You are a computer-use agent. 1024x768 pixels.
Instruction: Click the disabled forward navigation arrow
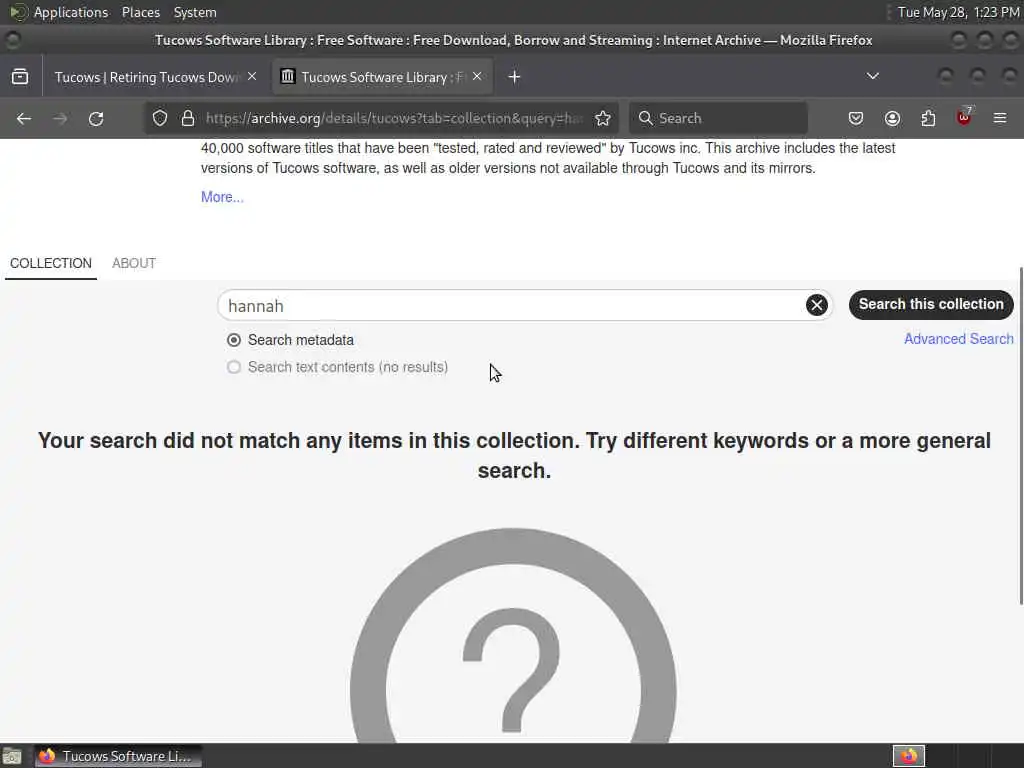[x=60, y=118]
